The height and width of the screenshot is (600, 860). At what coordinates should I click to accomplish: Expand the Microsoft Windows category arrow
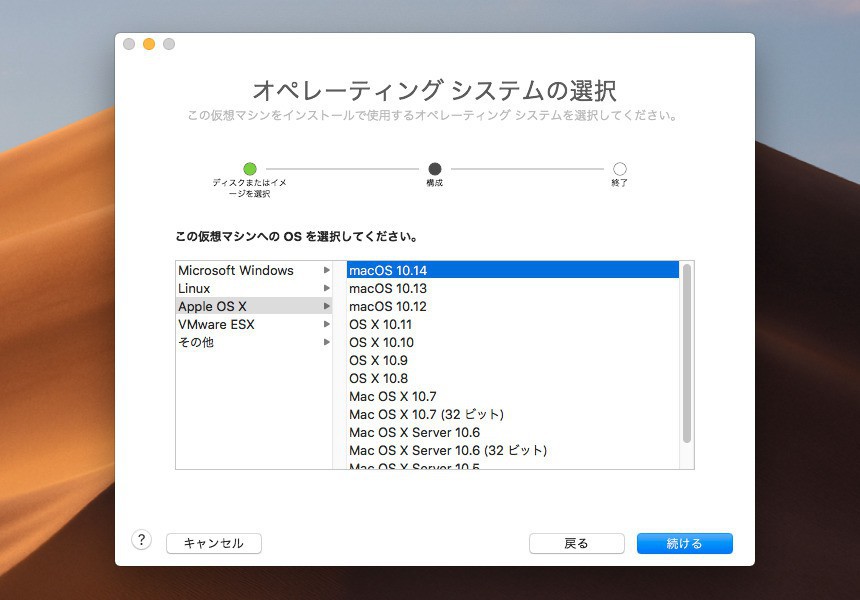click(x=326, y=271)
